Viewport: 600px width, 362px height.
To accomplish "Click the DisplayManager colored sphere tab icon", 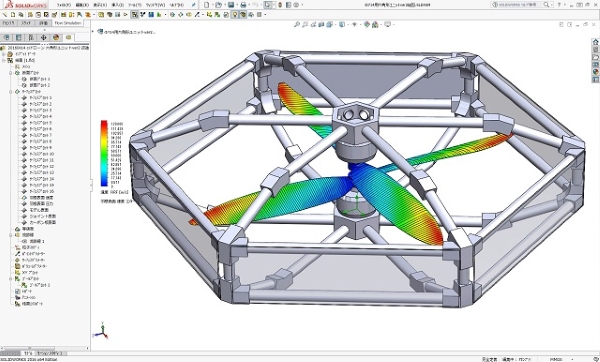I will click(x=56, y=37).
